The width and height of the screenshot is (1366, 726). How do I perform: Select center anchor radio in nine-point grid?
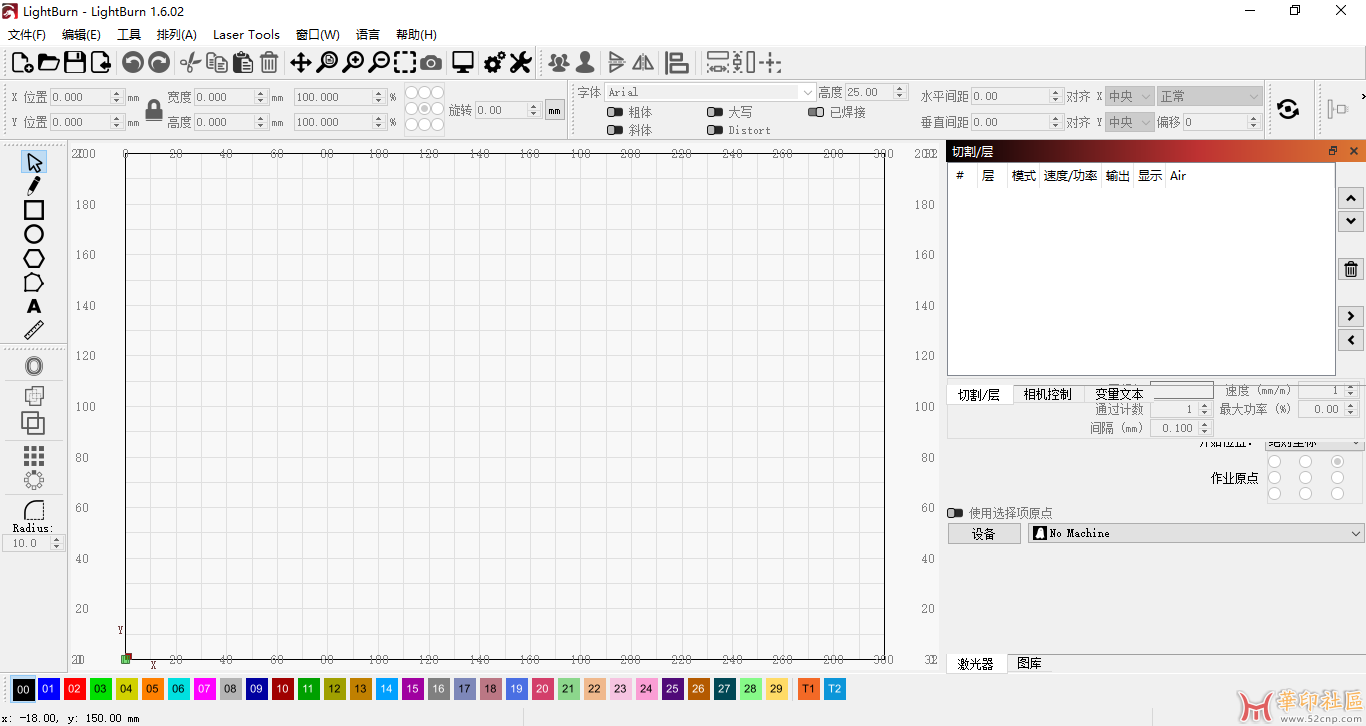pyautogui.click(x=425, y=108)
